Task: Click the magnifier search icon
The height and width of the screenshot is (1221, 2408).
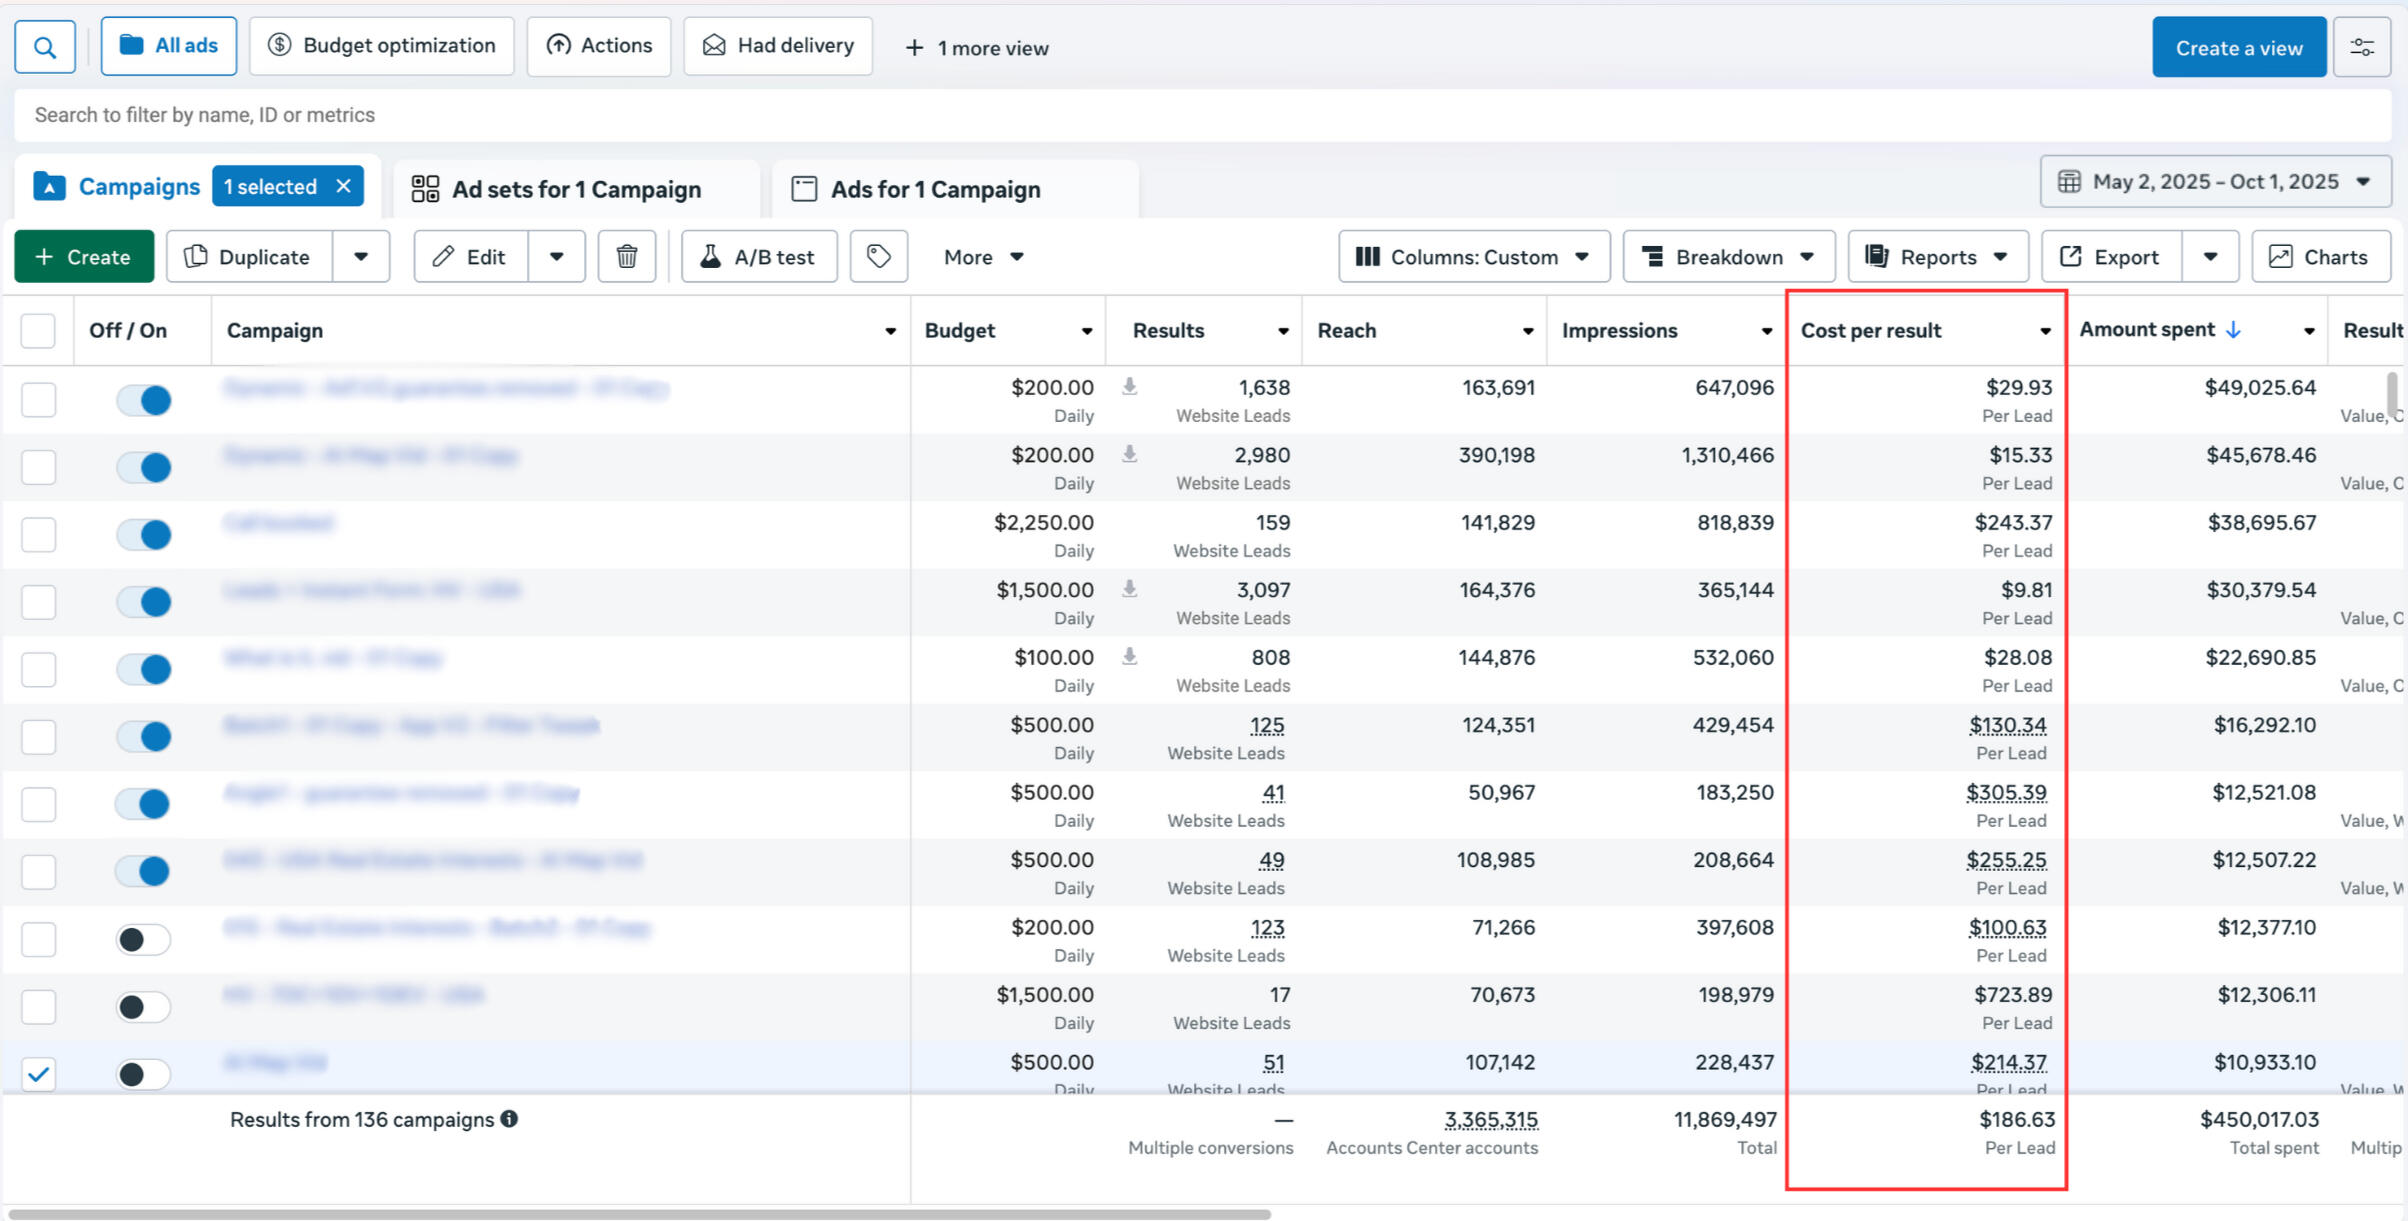Action: coord(45,47)
